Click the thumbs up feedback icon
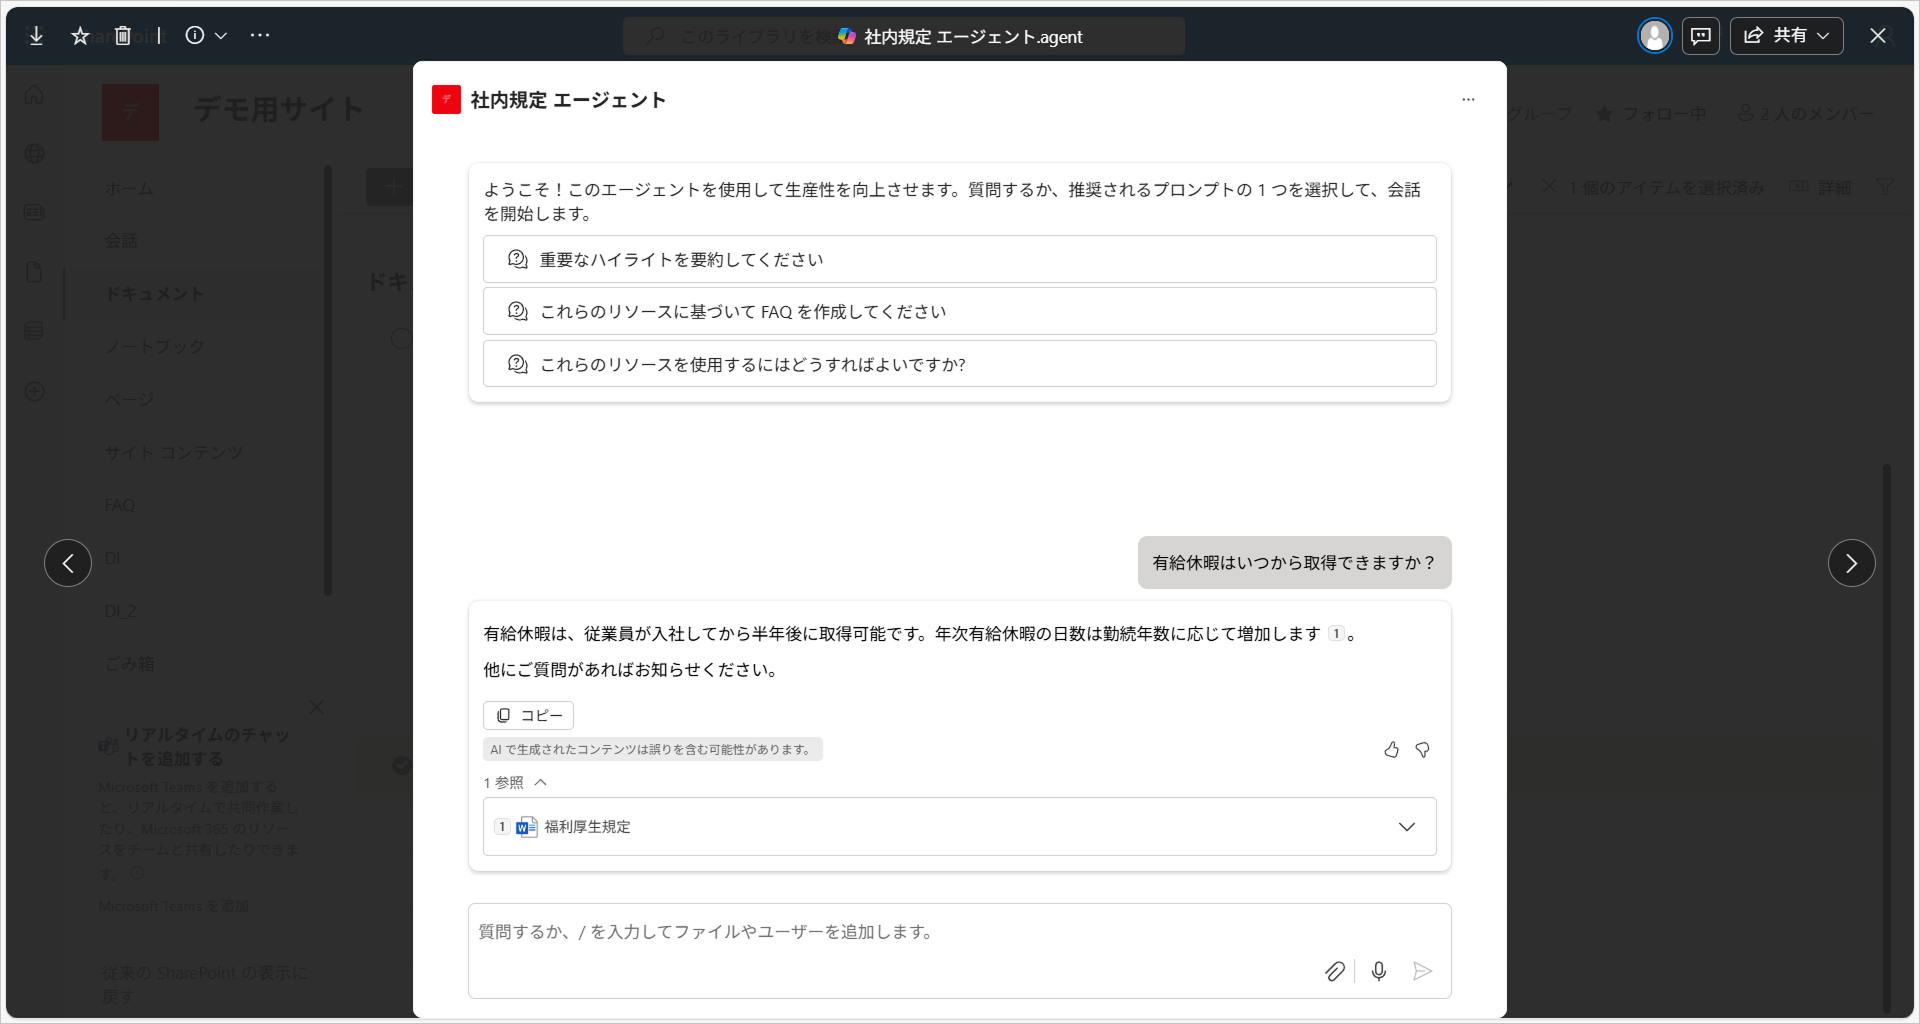The height and width of the screenshot is (1024, 1920). tap(1391, 750)
